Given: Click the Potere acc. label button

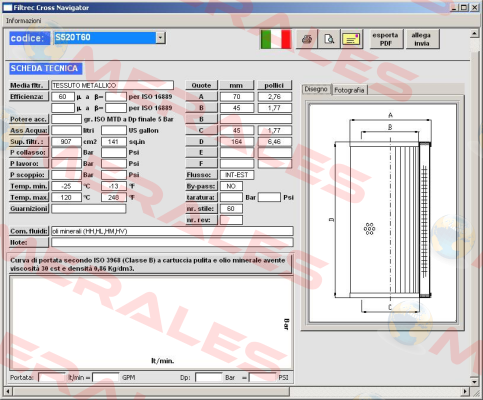Looking at the screenshot, I should pos(29,119).
